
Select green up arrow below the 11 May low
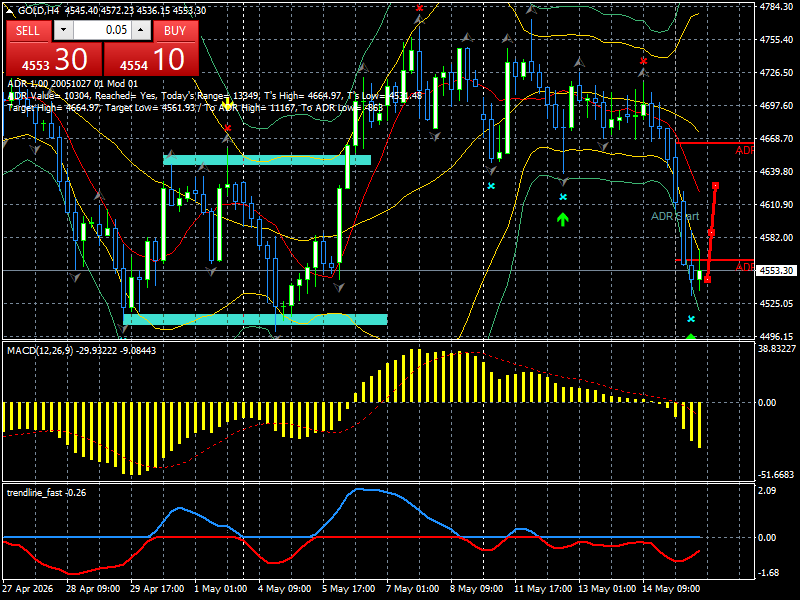click(562, 219)
